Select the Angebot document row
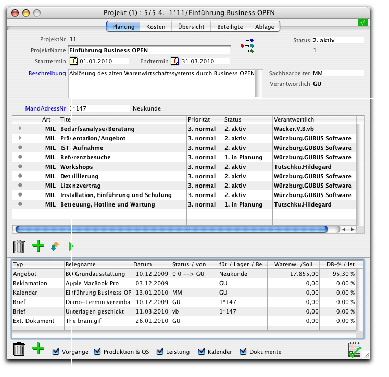Viewport: 389px width, 377px height. coord(184,274)
